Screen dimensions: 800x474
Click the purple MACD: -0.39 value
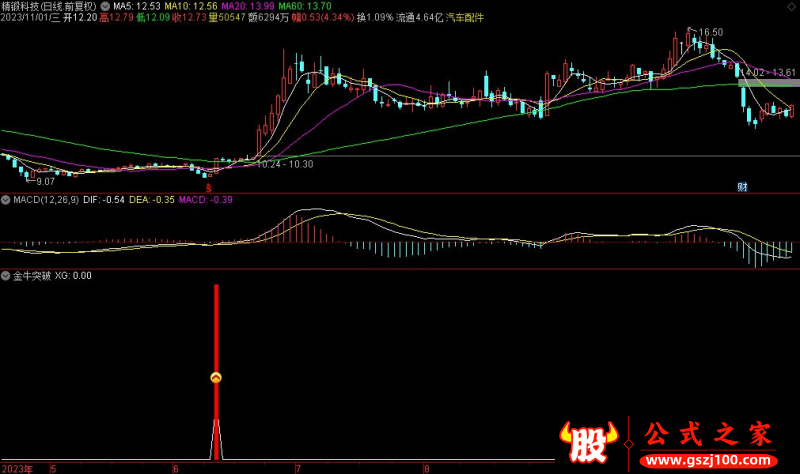click(206, 200)
